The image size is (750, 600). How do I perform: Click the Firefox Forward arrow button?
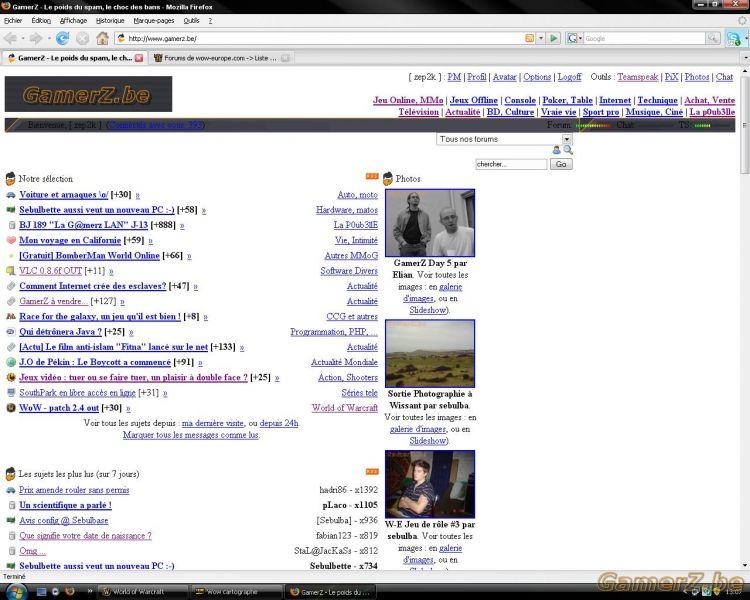pos(35,38)
